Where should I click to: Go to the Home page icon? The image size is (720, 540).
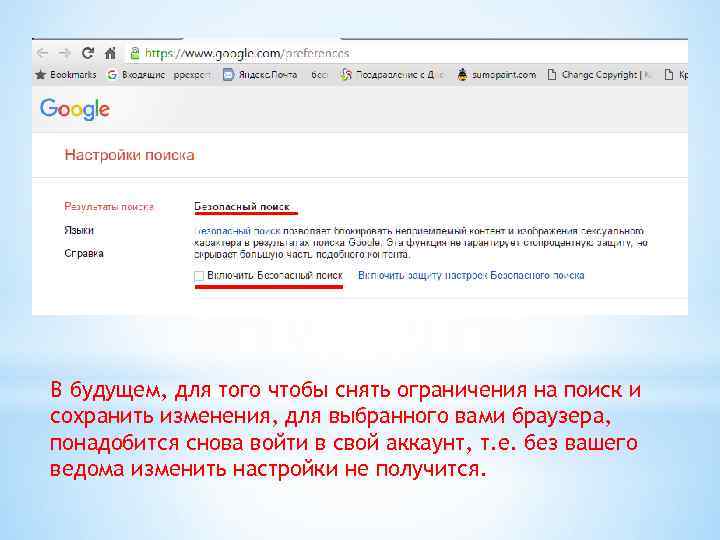110,53
